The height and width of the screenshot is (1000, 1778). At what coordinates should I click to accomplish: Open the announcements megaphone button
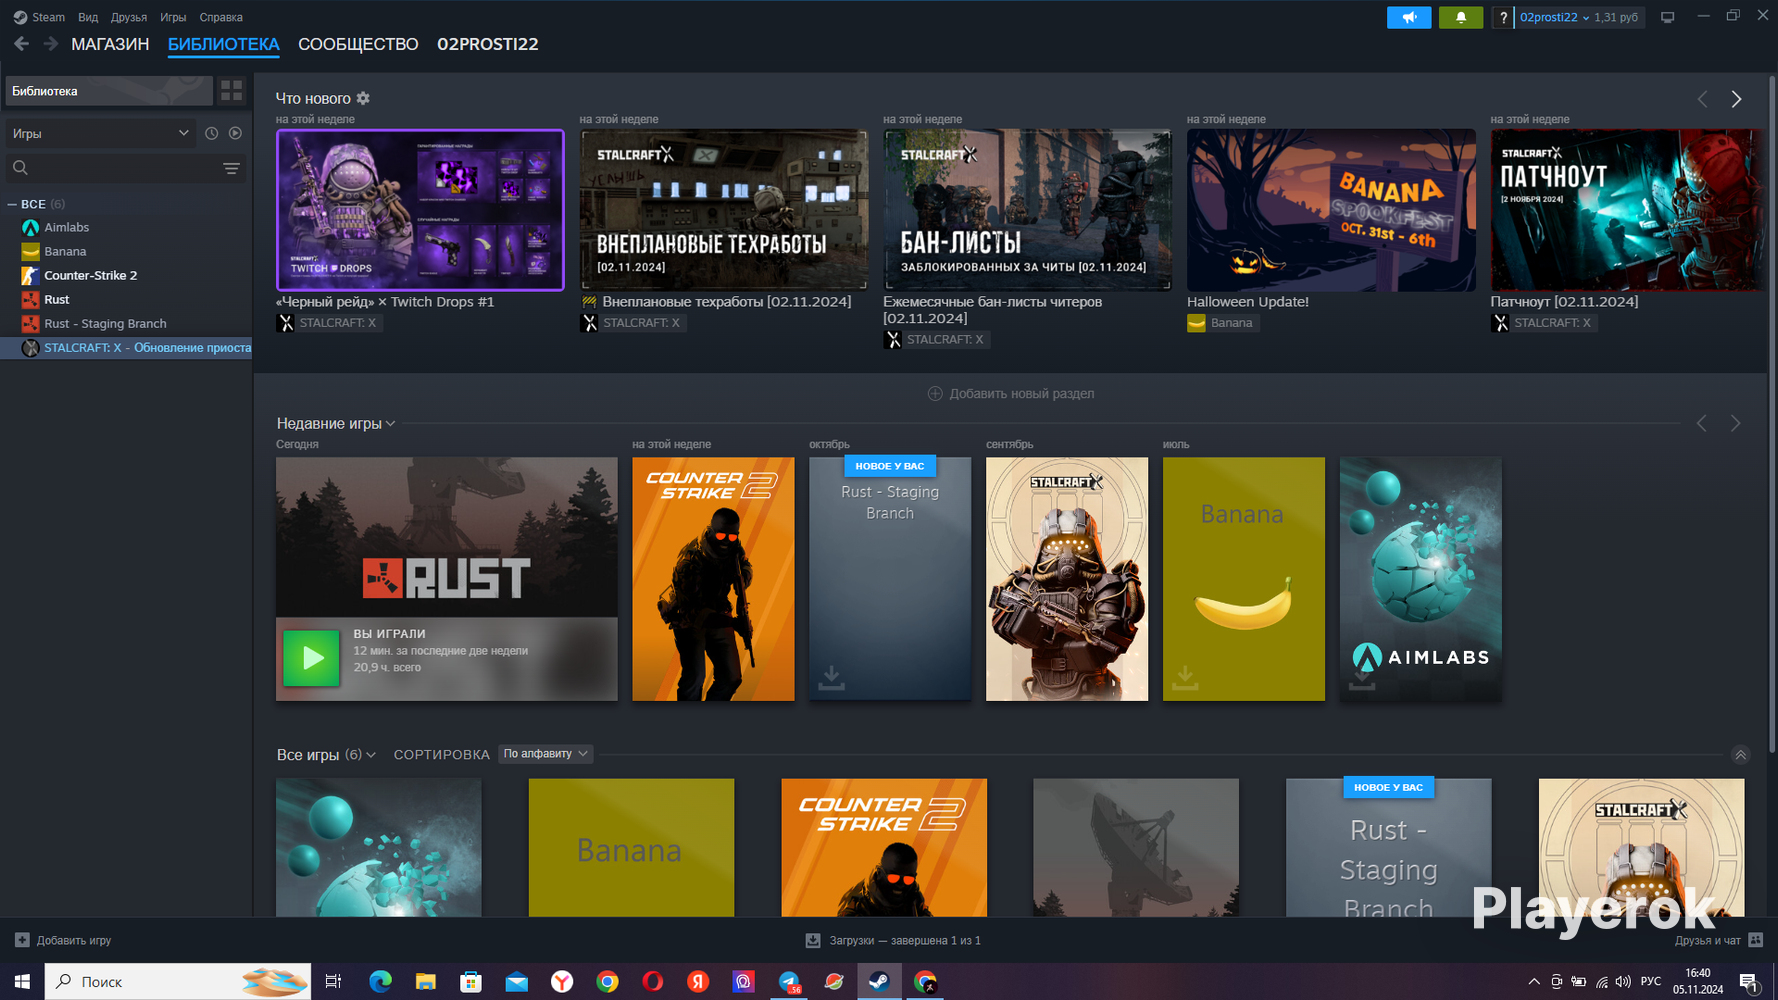tap(1409, 17)
